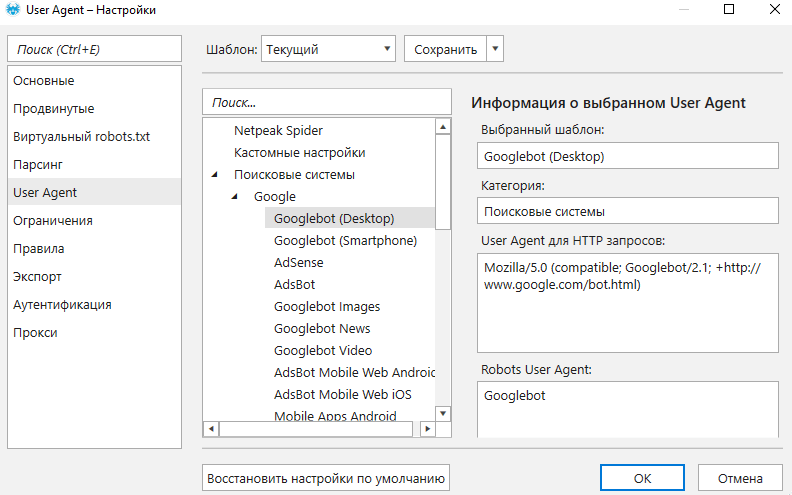Click the tree list scroll down arrow

point(443,414)
